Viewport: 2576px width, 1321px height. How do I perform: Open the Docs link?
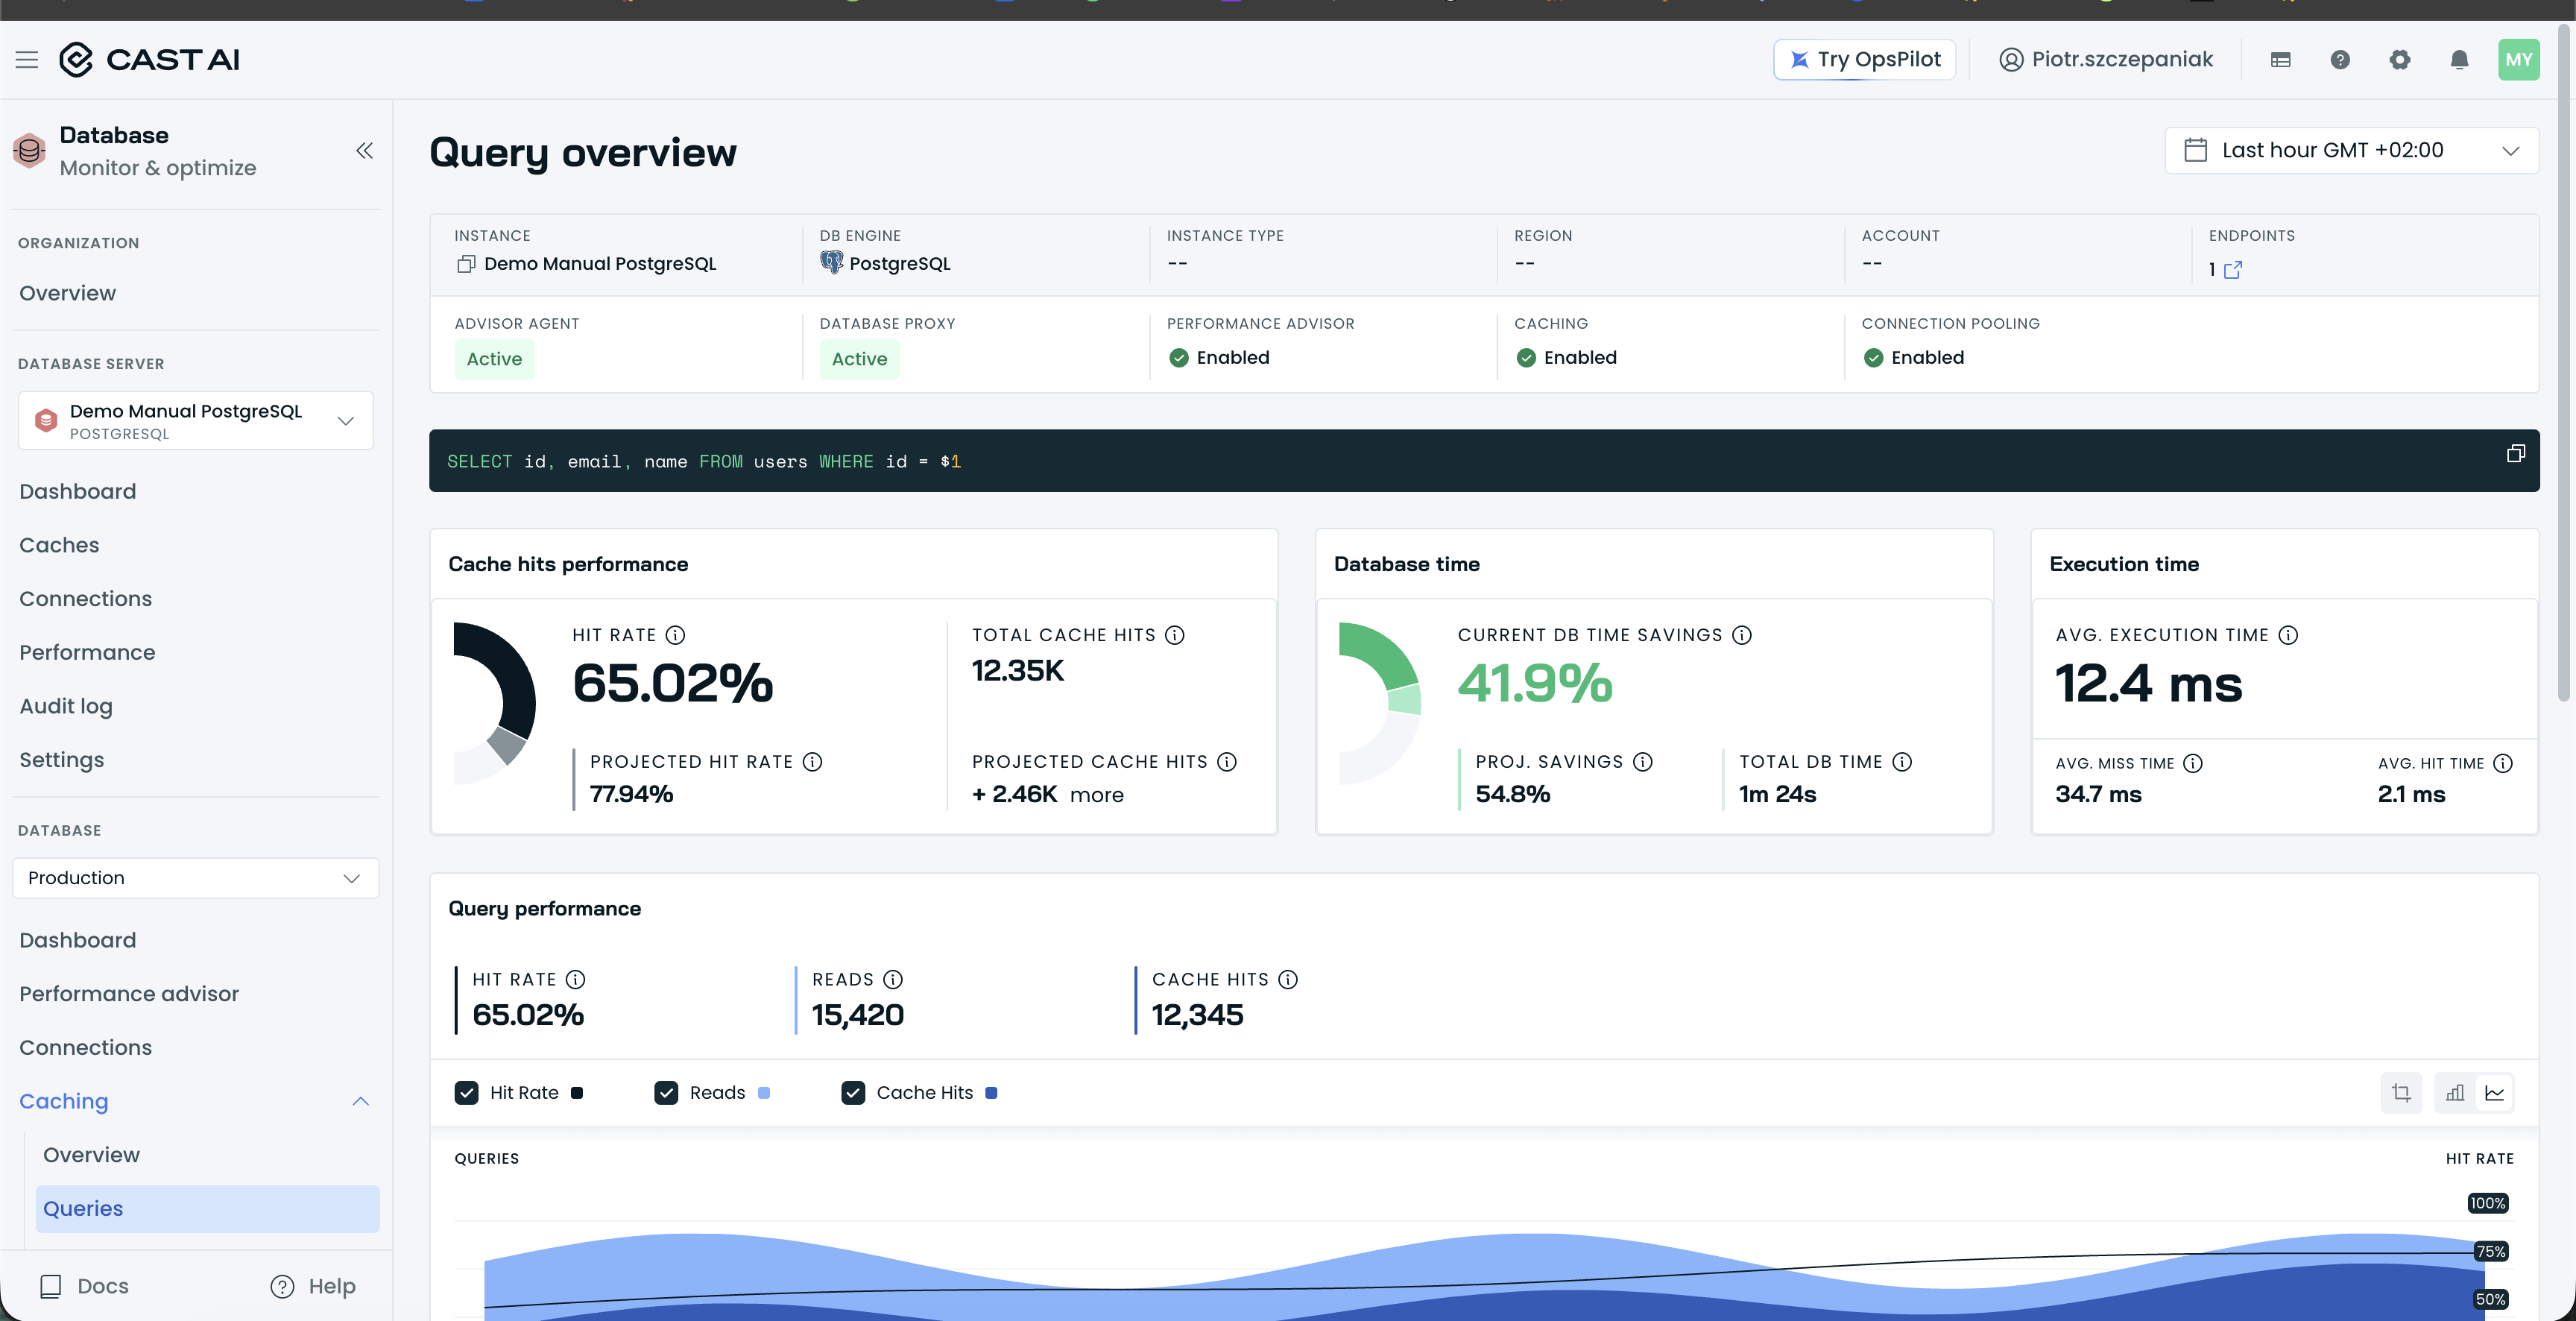[x=84, y=1286]
